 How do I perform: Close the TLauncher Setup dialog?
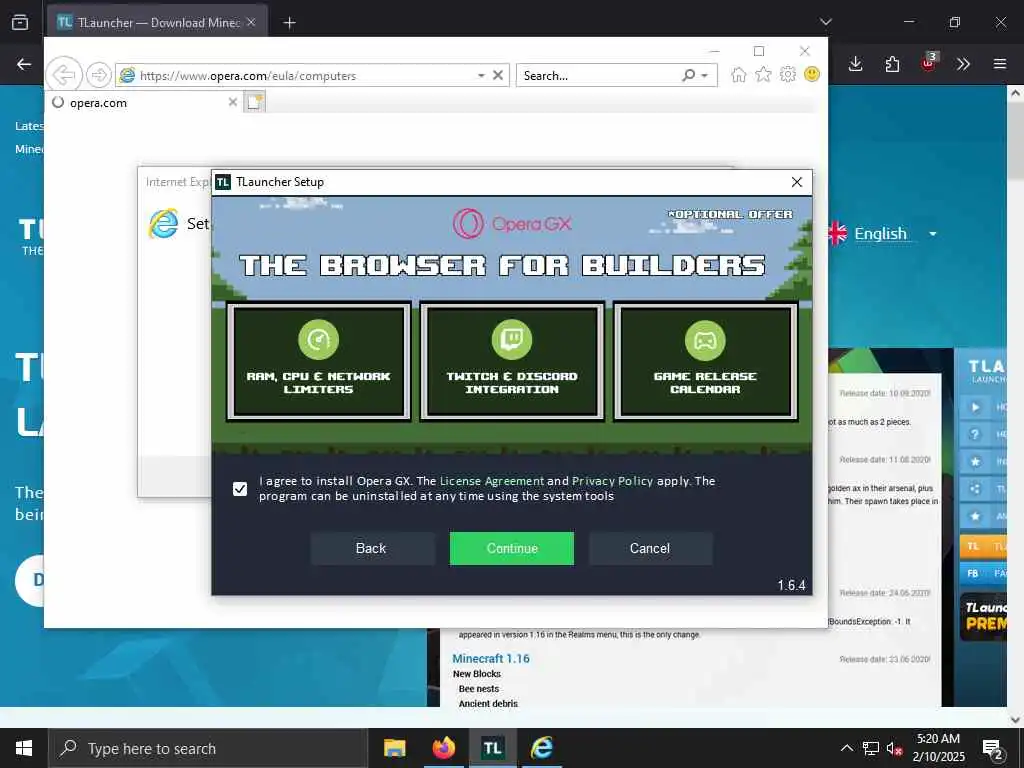click(797, 182)
